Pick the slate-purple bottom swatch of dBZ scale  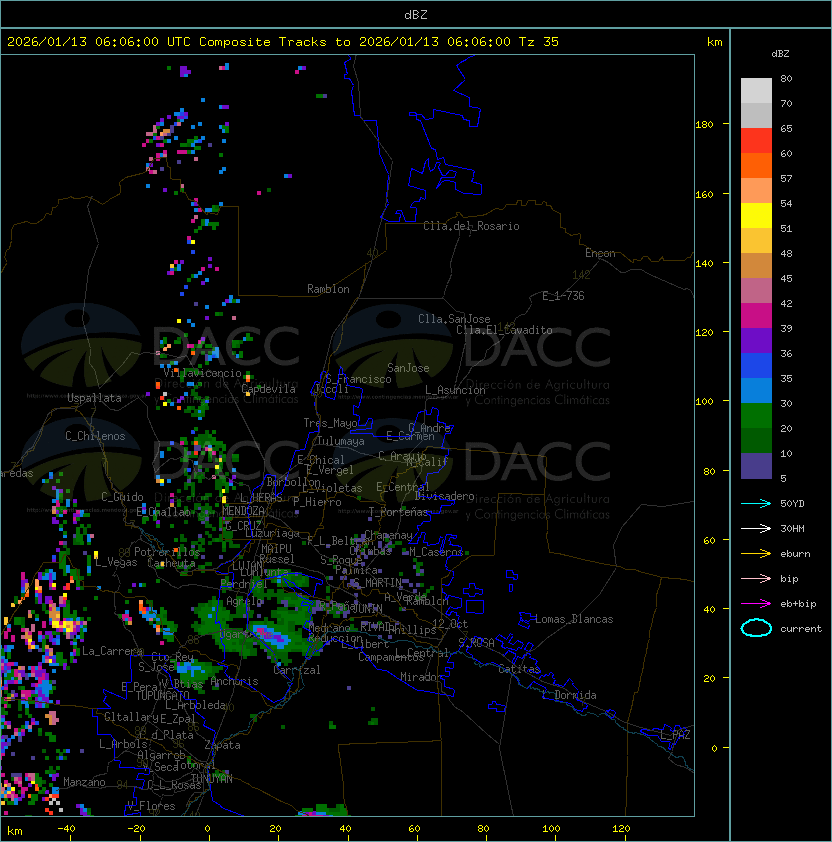coord(756,466)
